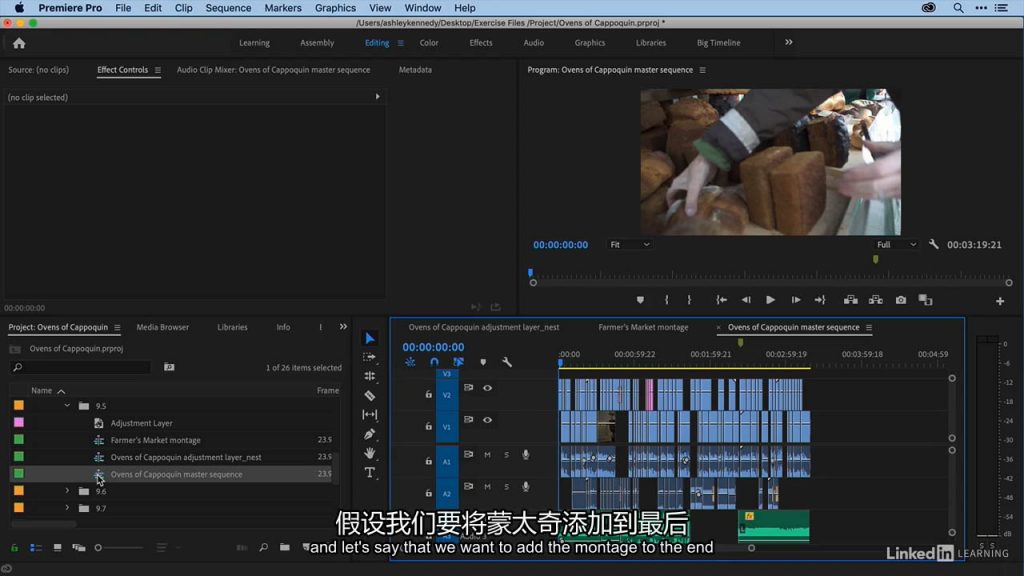Screen dimensions: 1024x576
Task: Add marker in Program monitor
Action: tap(640, 300)
